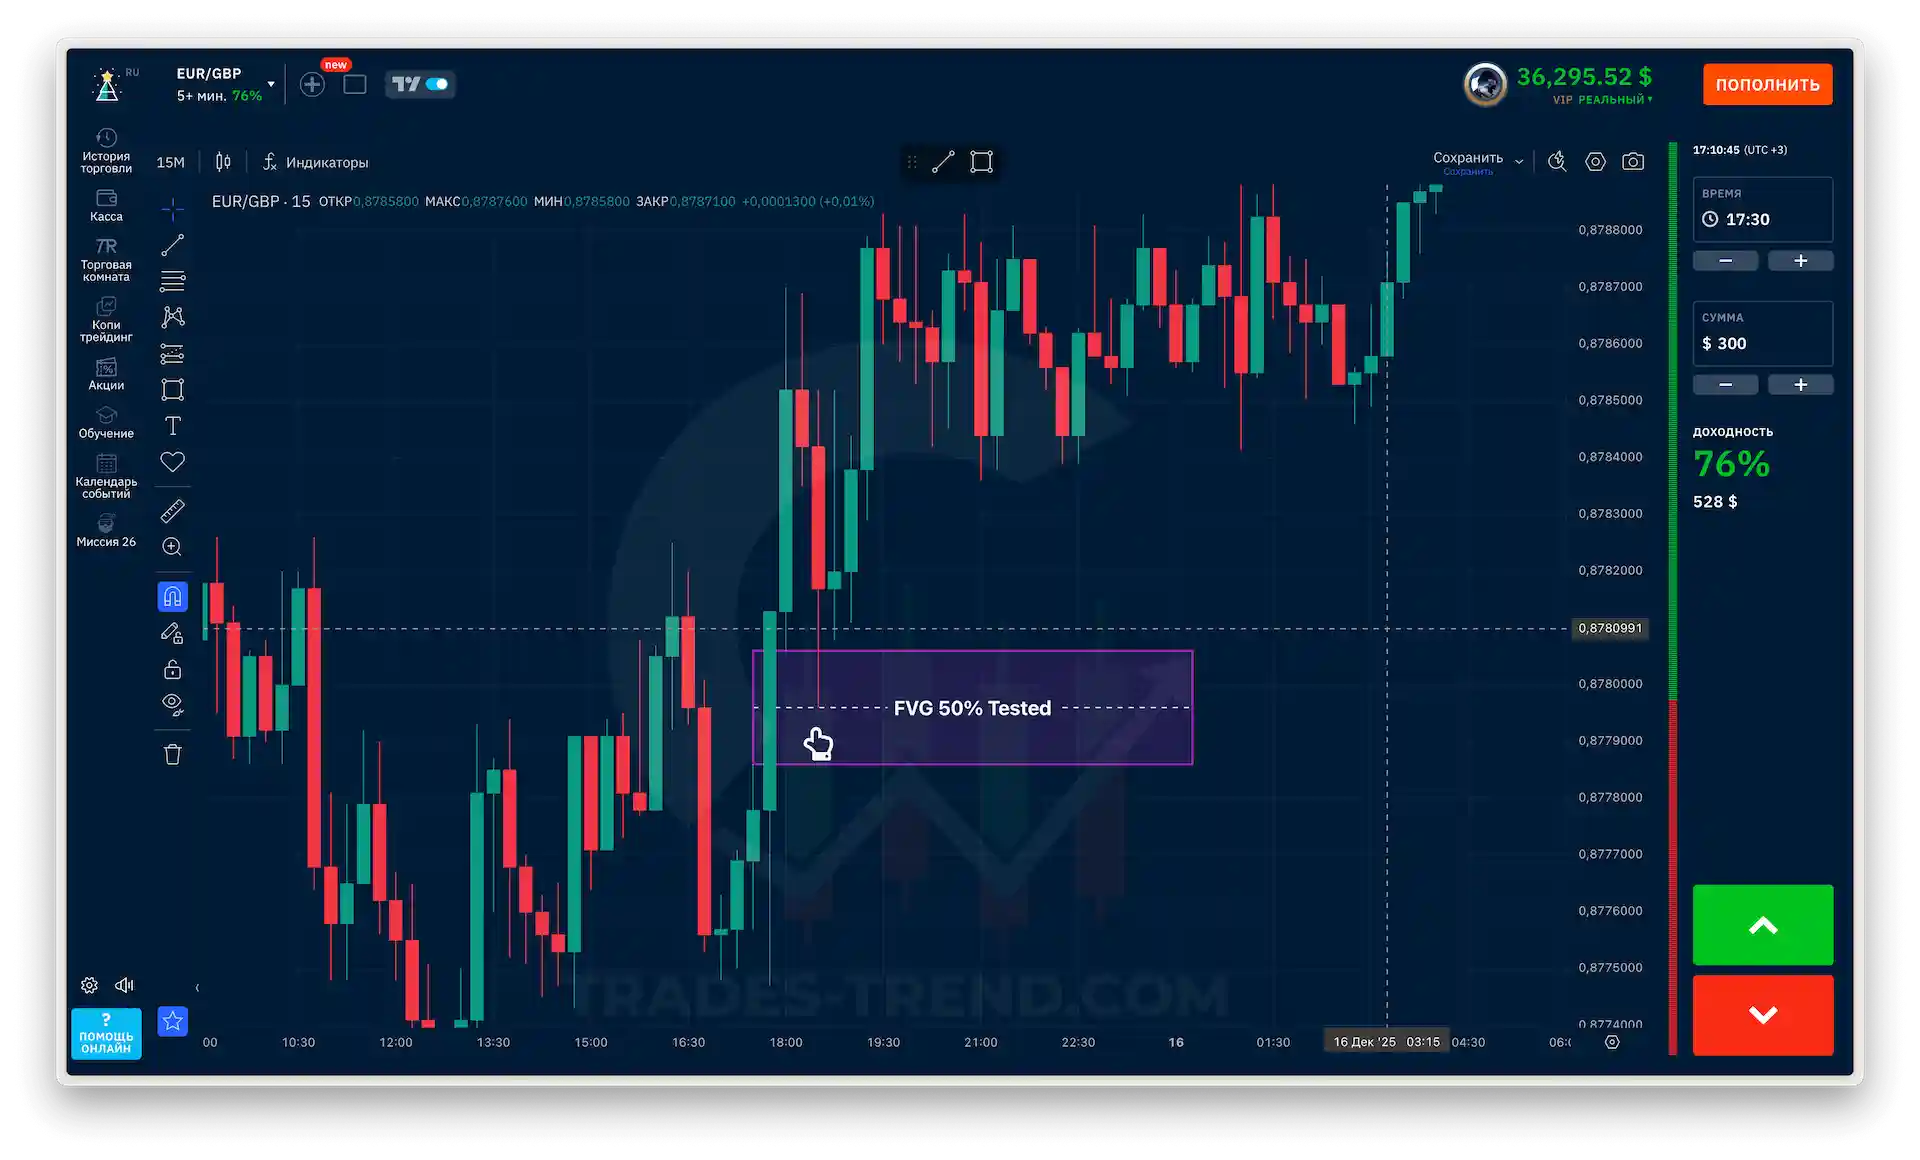This screenshot has width=1920, height=1160.
Task: Toggle the magnet mode tool
Action: point(172,597)
